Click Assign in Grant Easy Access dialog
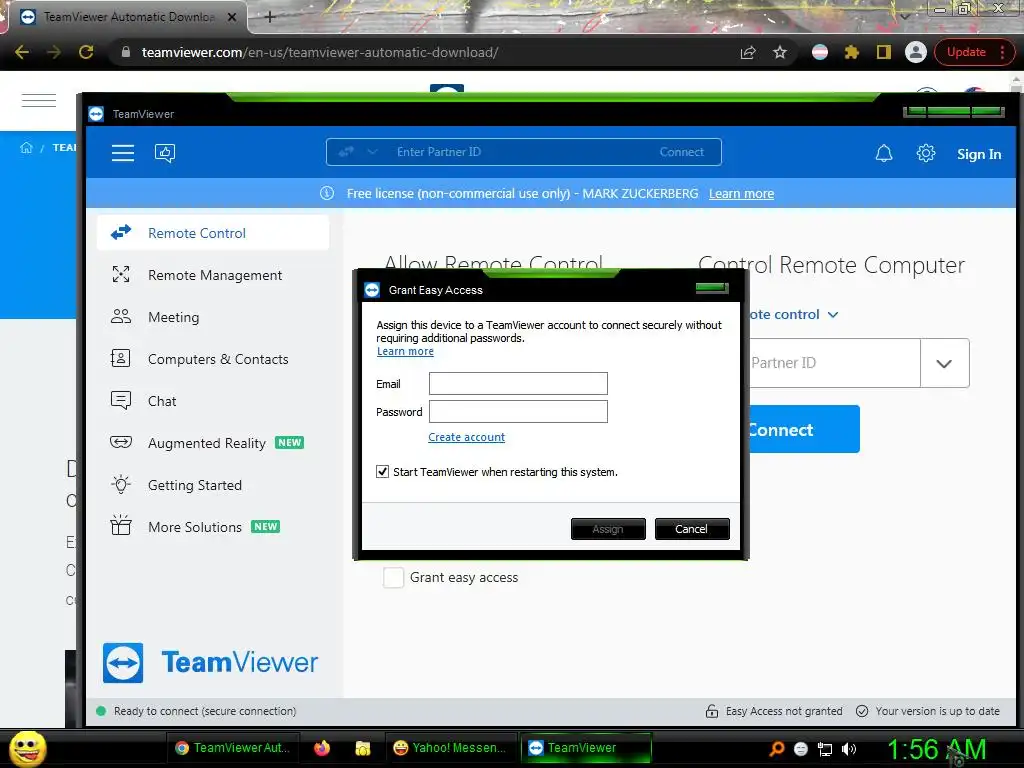 (x=608, y=529)
